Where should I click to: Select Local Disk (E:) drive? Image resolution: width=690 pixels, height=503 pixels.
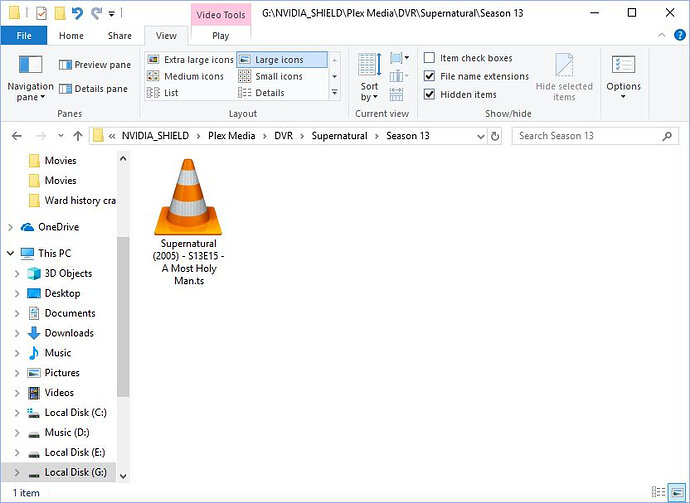tap(66, 452)
